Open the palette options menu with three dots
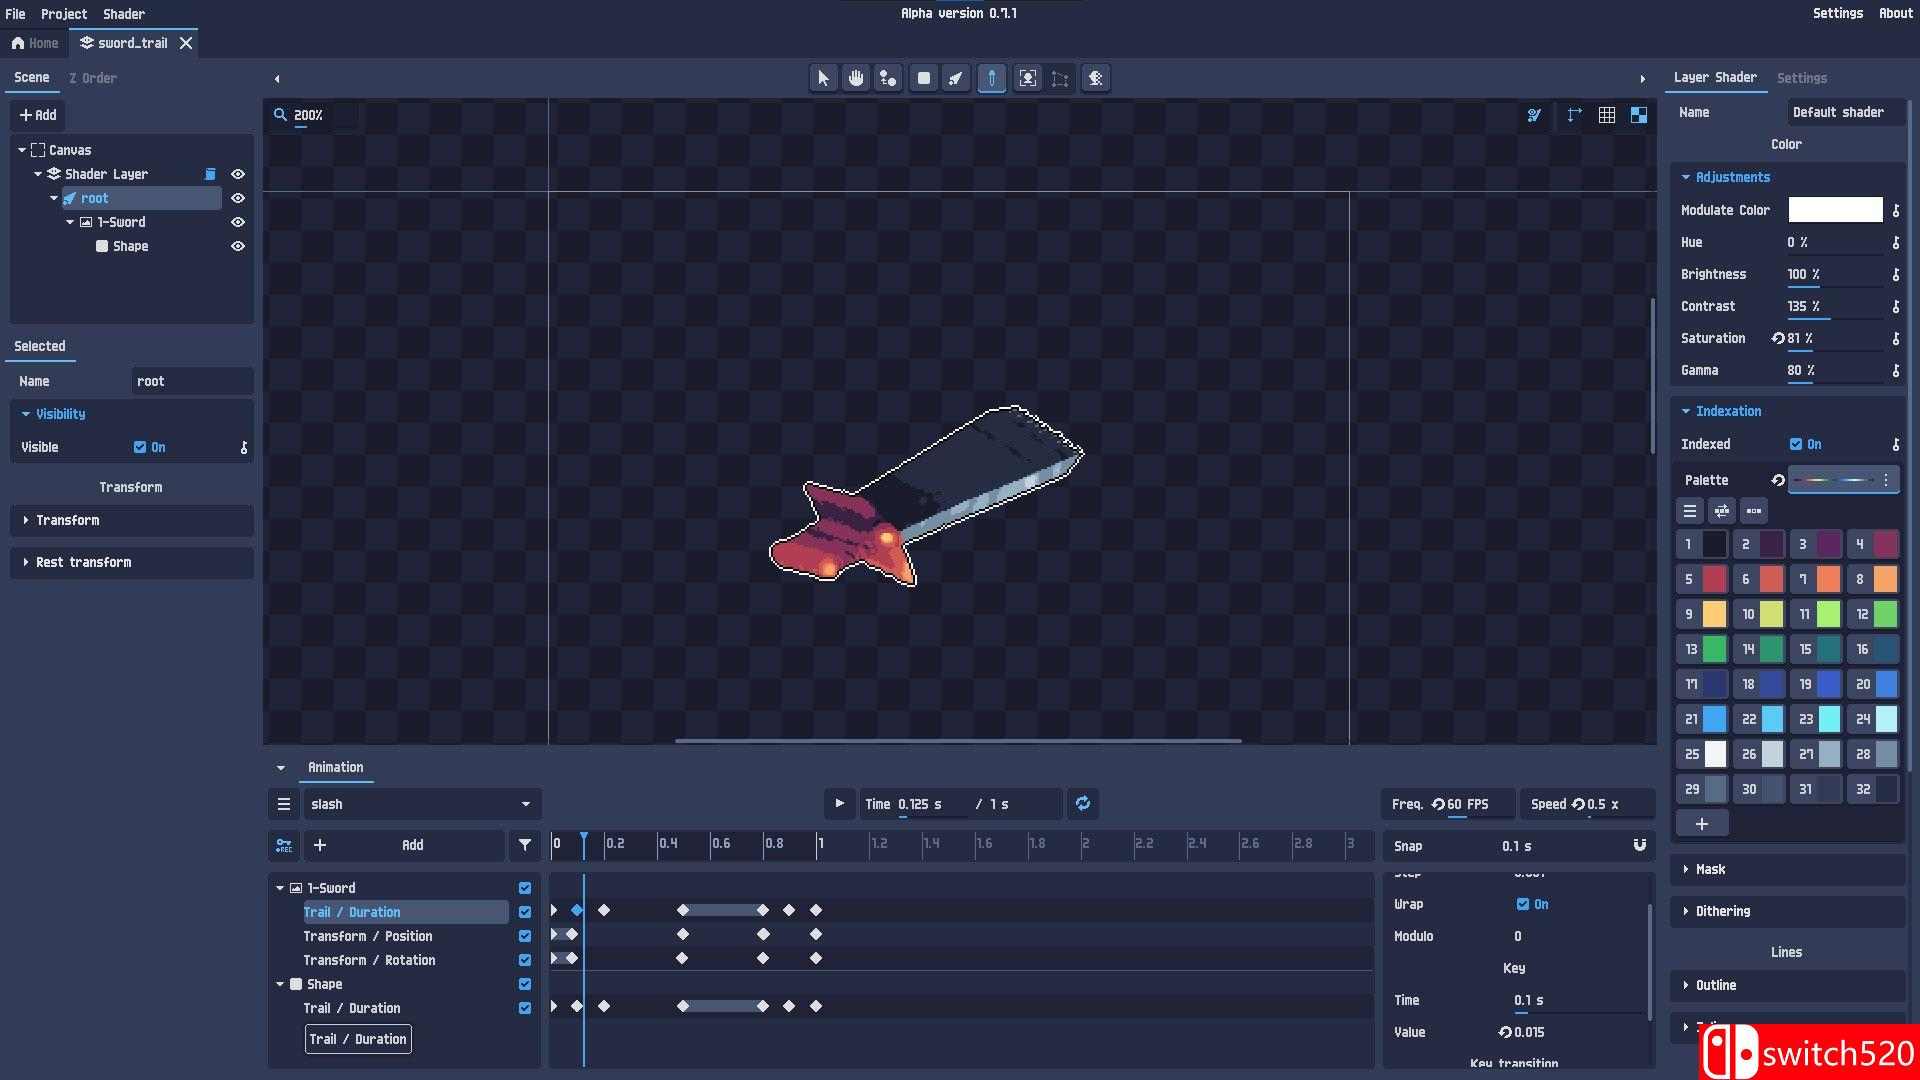This screenshot has height=1080, width=1920. pyautogui.click(x=1888, y=480)
